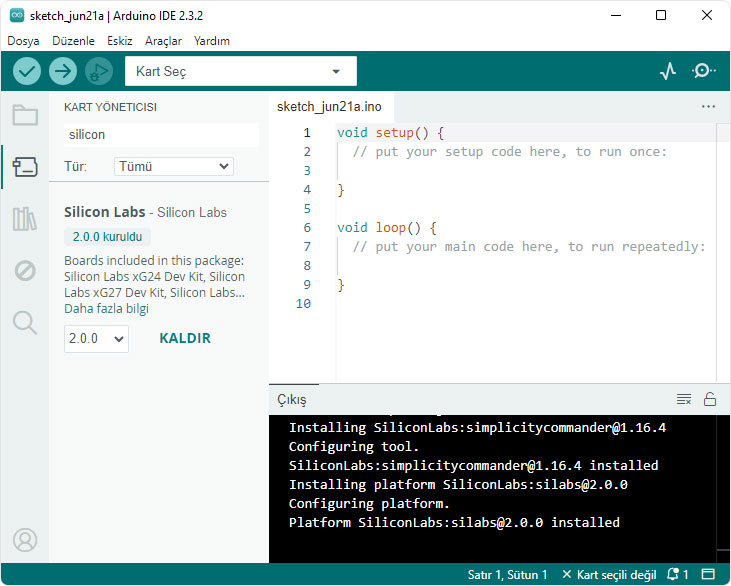
Task: Click the void loop() code line
Action: click(x=386, y=228)
